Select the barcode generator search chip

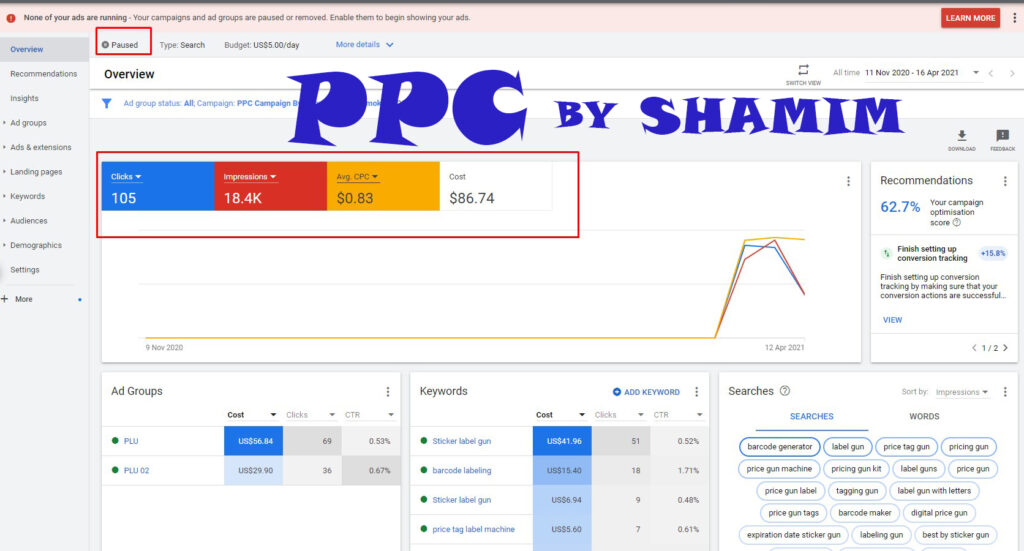click(780, 447)
